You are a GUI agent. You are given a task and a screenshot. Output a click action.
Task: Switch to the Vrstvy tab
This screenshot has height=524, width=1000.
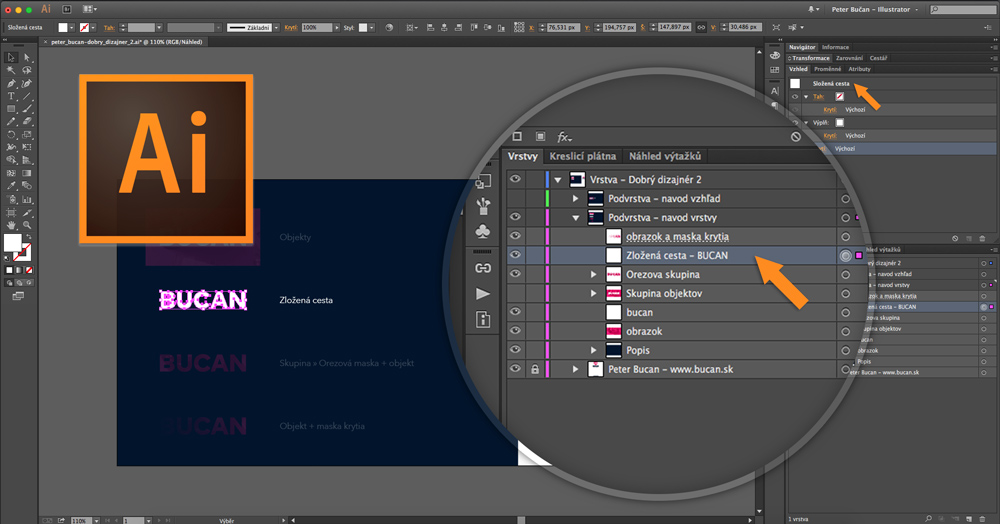point(523,156)
